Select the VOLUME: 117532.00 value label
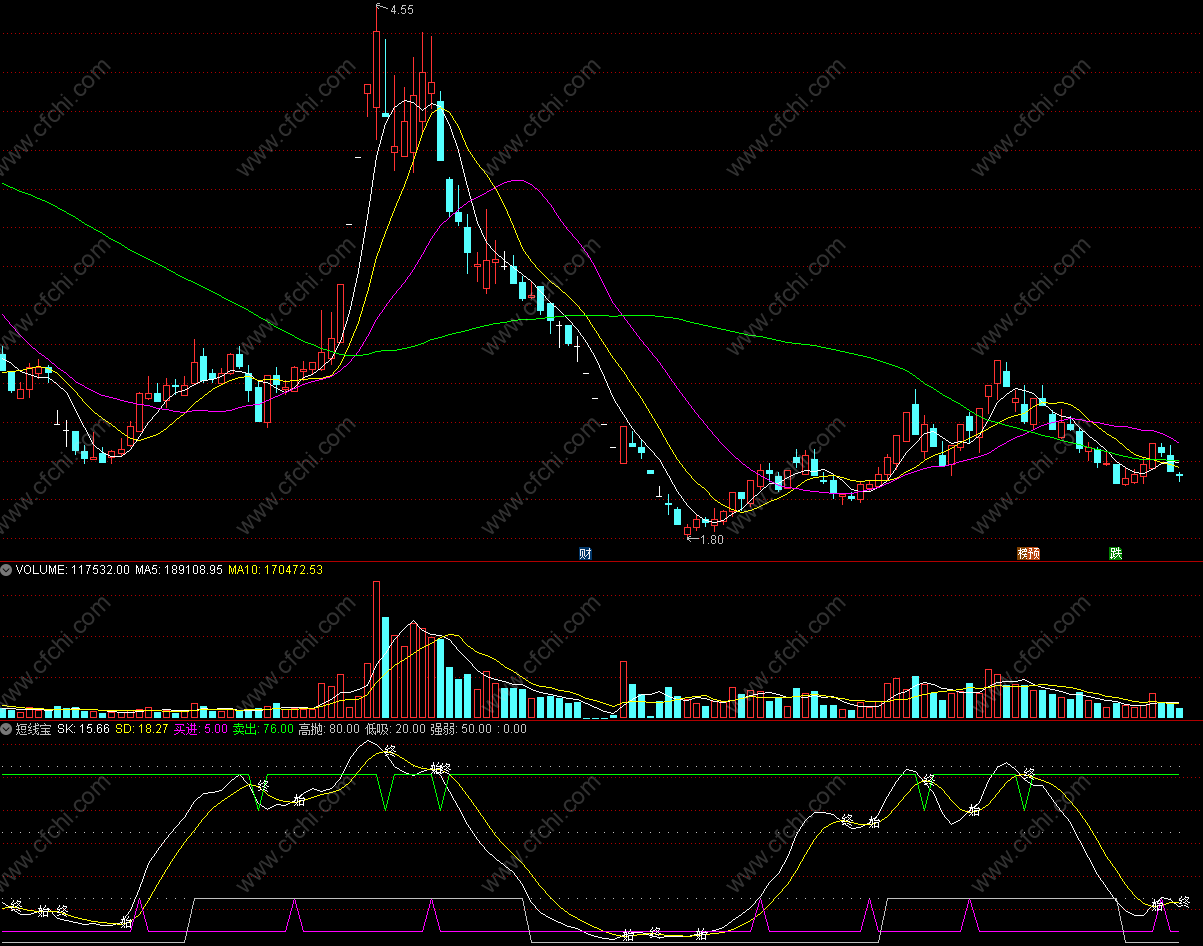The height and width of the screenshot is (946, 1203). 72,570
